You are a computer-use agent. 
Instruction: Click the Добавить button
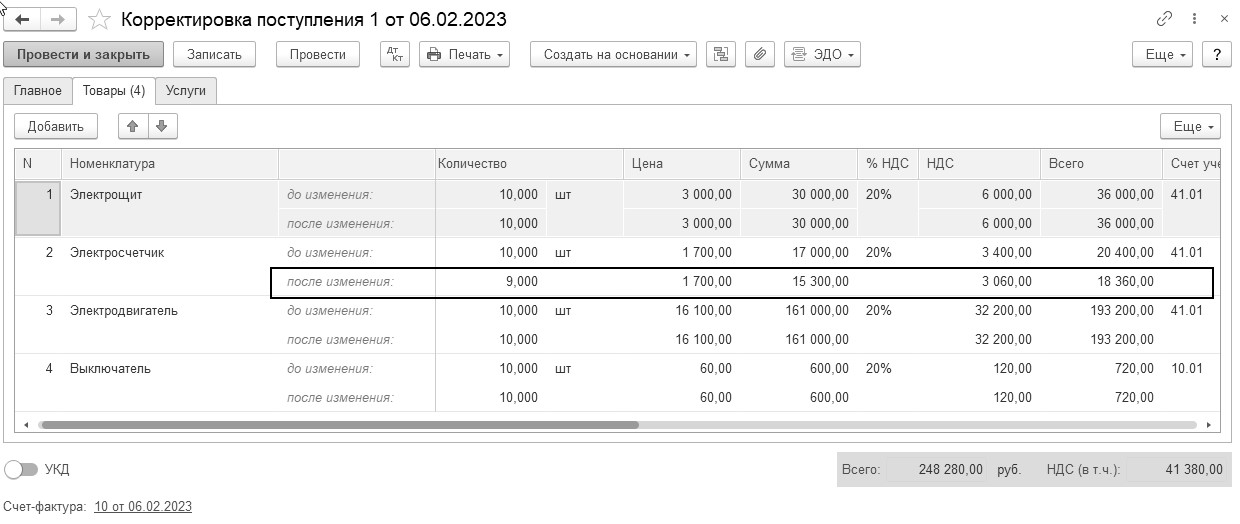(56, 126)
